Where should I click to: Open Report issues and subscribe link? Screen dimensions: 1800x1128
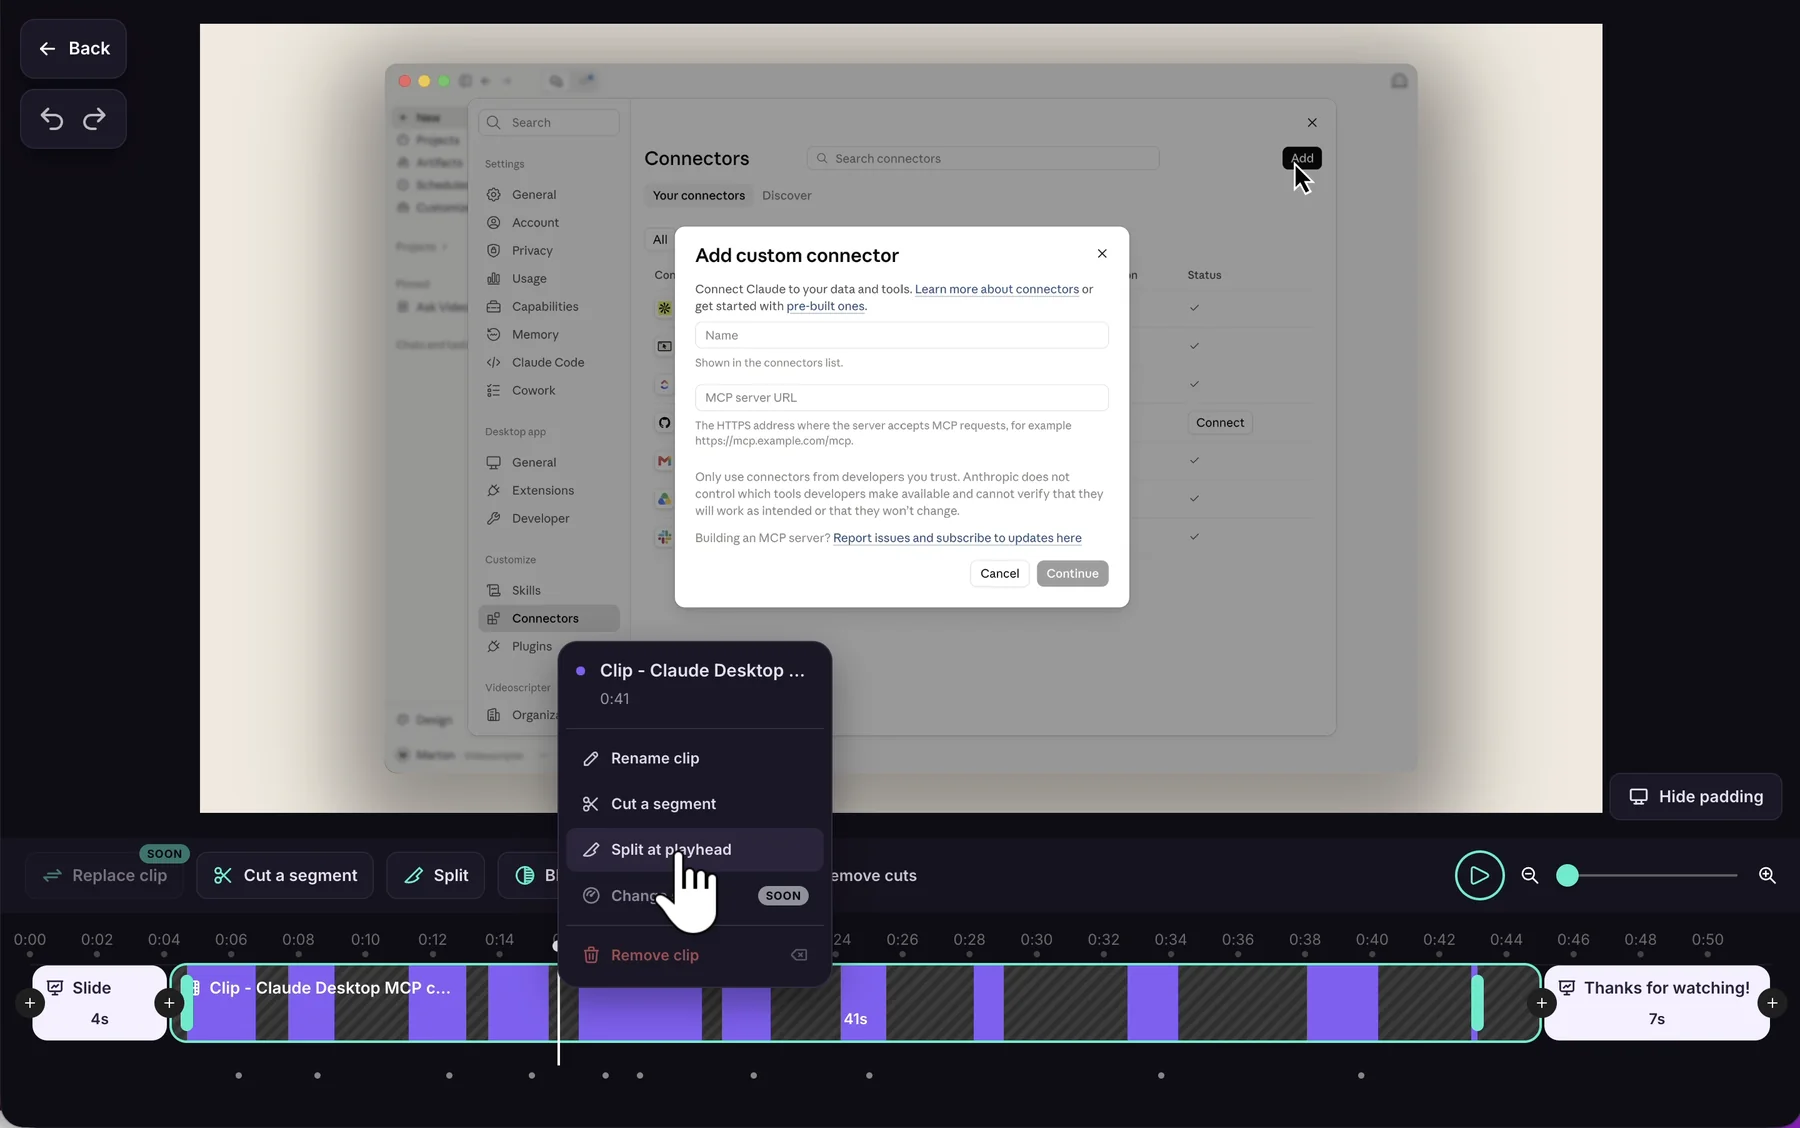[957, 538]
